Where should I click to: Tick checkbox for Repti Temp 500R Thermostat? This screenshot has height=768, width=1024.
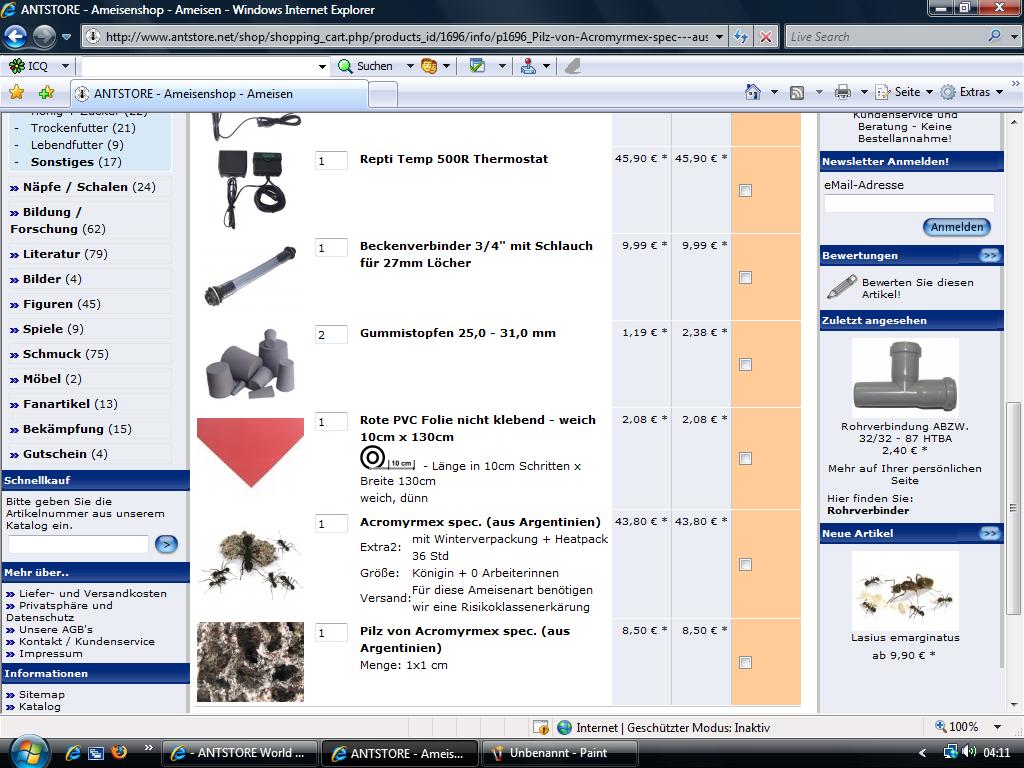point(745,190)
